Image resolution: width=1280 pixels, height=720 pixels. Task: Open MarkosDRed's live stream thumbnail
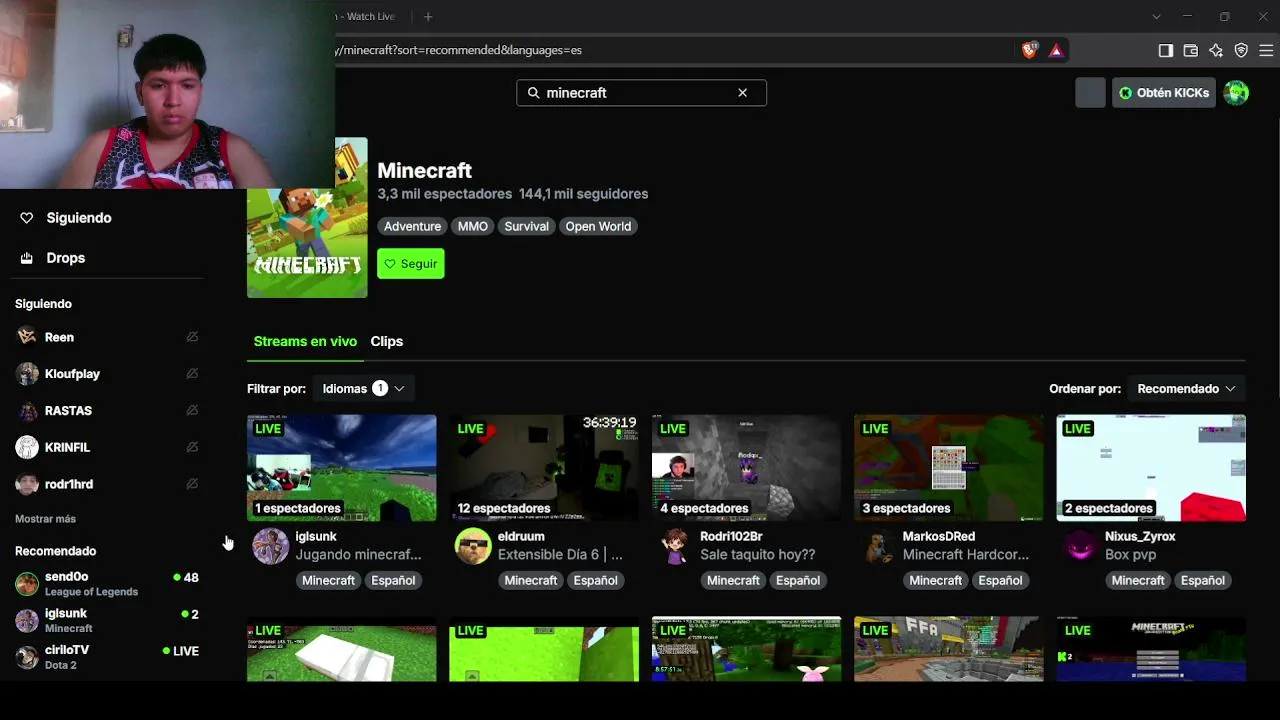pos(949,468)
